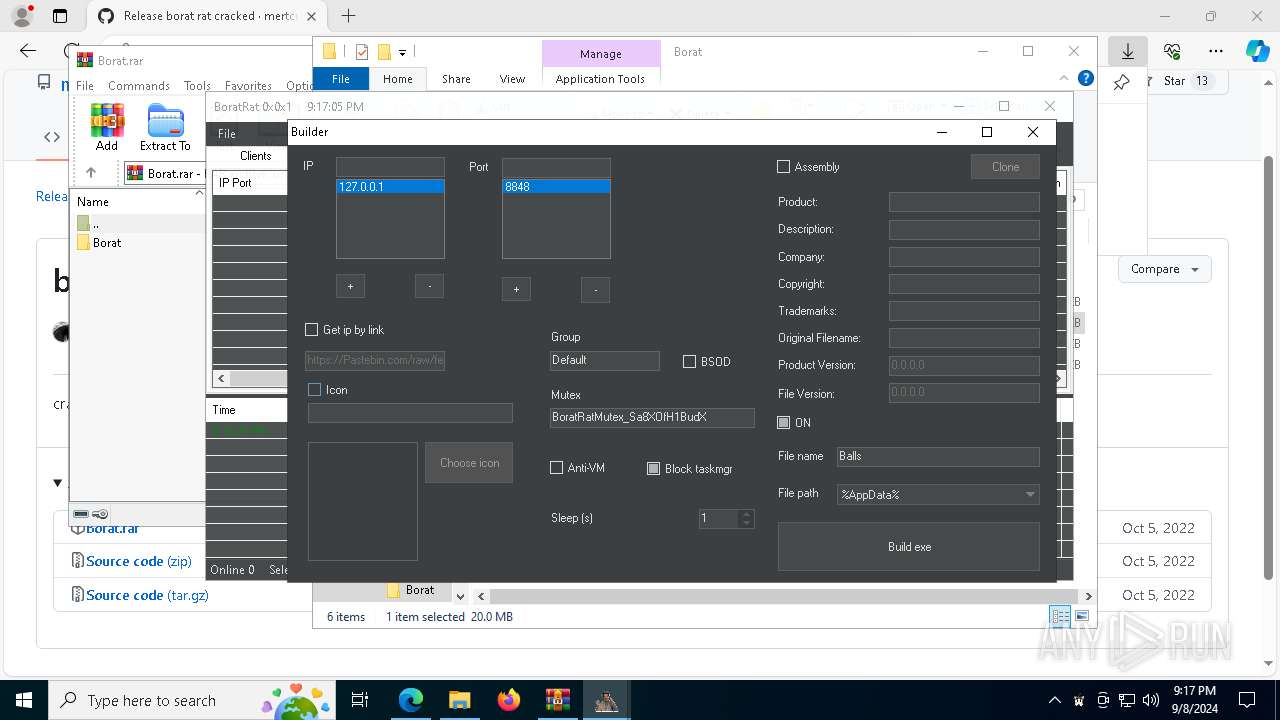Click the pin icon beside Star

click(x=1122, y=81)
